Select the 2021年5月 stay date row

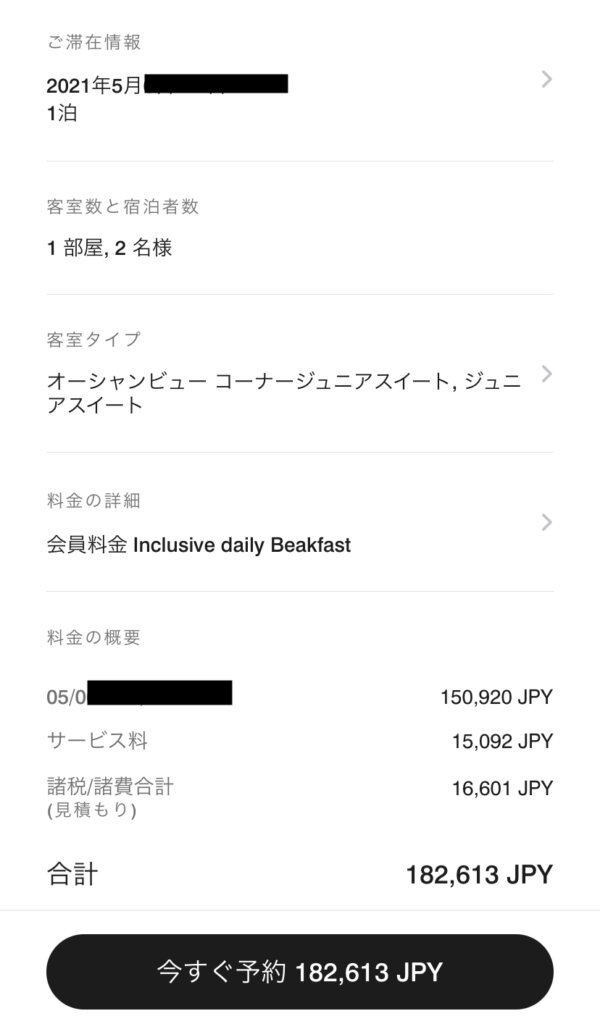pos(300,98)
